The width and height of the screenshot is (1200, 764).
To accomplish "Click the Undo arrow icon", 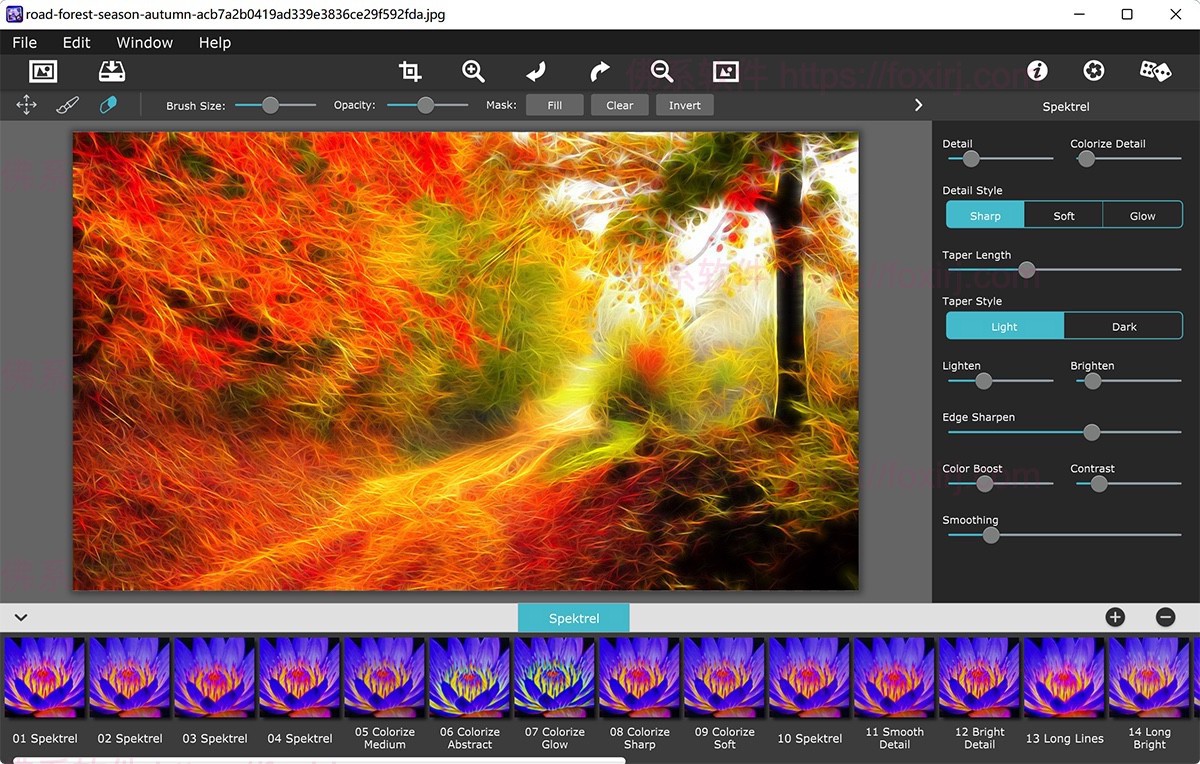I will tap(535, 71).
